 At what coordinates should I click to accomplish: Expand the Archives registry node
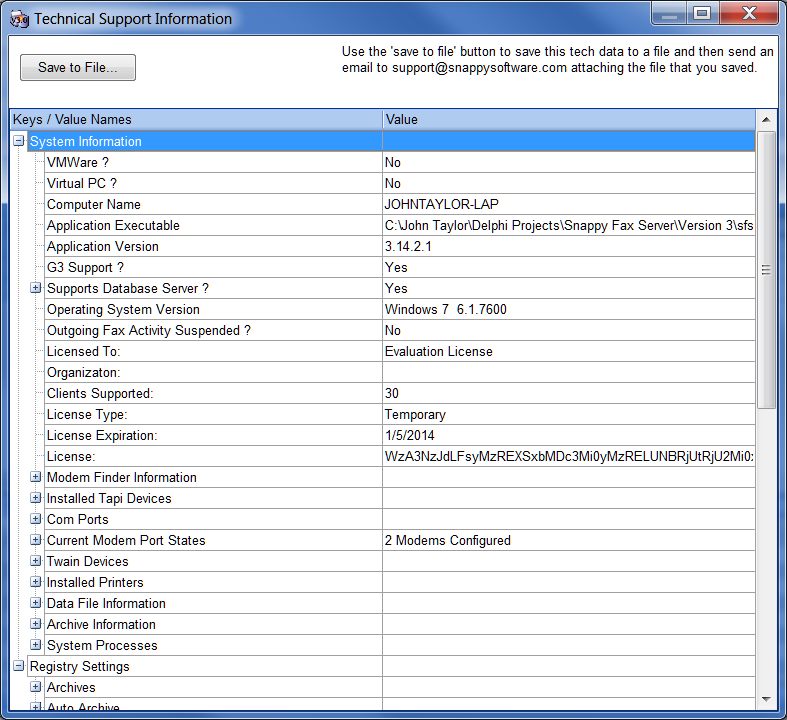point(36,687)
